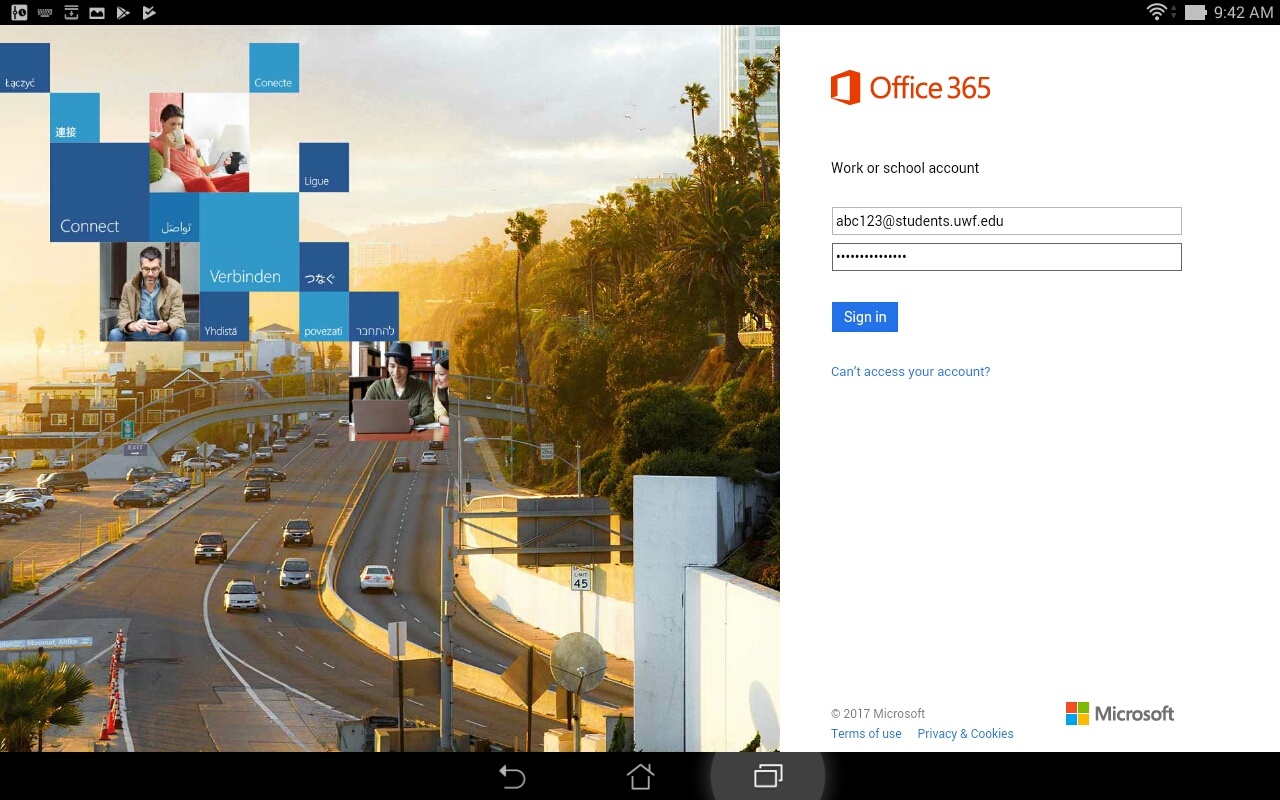Tap the 9:42 AM clock

1243,12
